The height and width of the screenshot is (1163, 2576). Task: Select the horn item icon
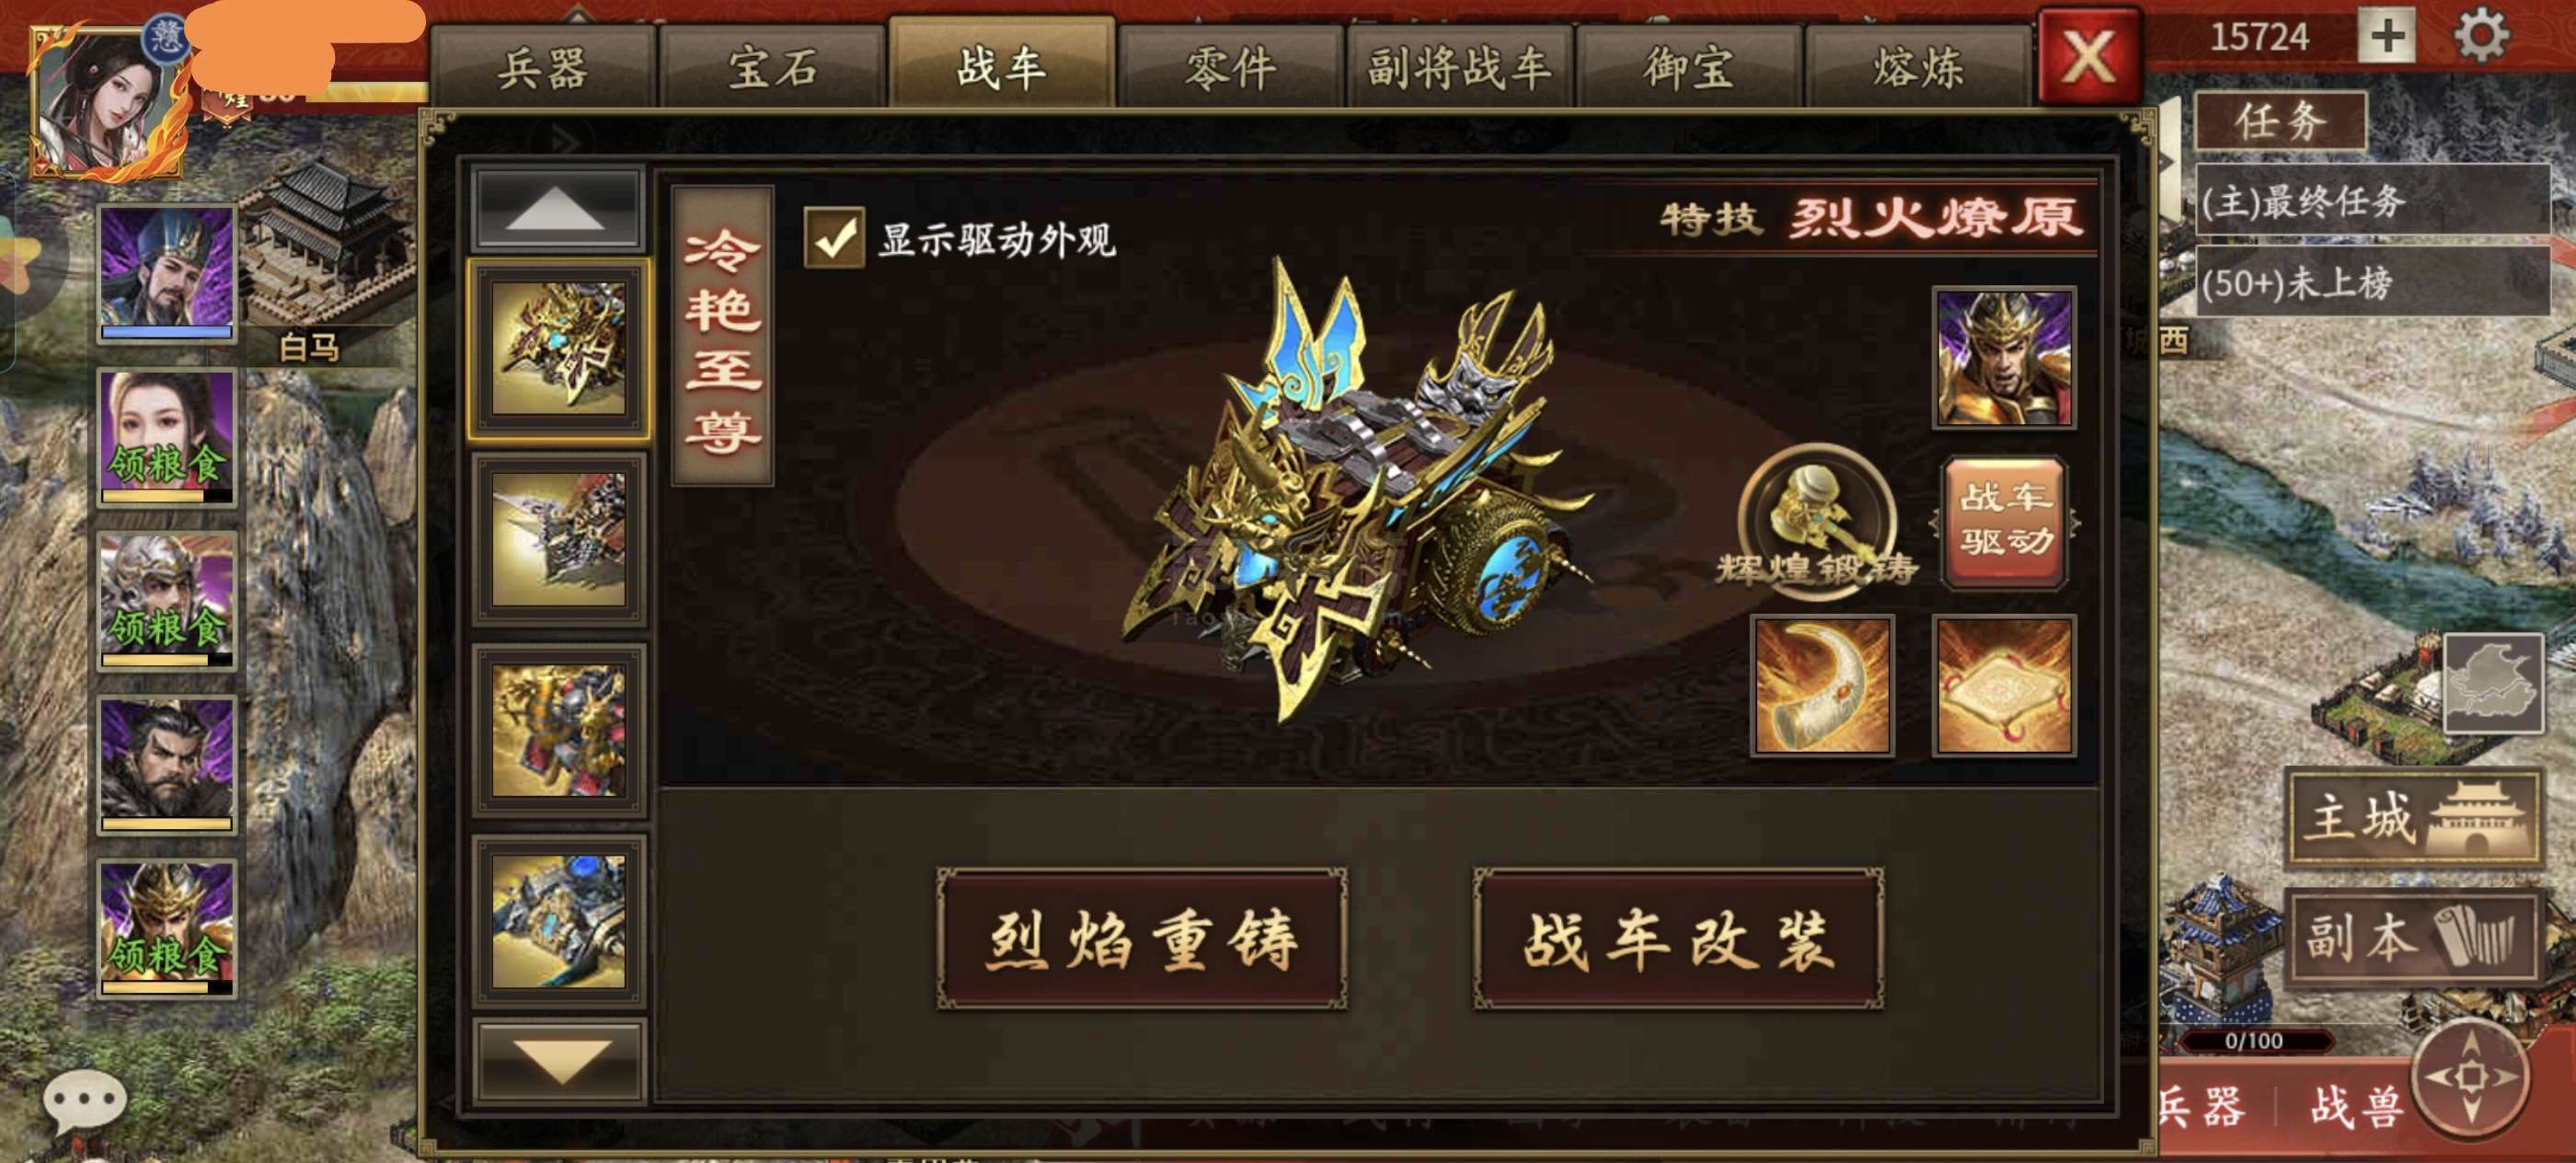point(1822,685)
